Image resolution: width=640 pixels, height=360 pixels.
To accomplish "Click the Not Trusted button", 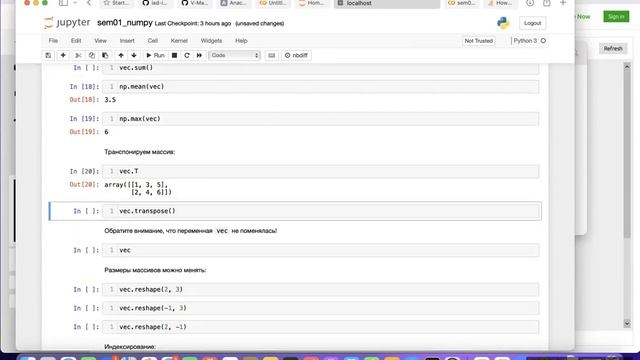I will point(479,41).
